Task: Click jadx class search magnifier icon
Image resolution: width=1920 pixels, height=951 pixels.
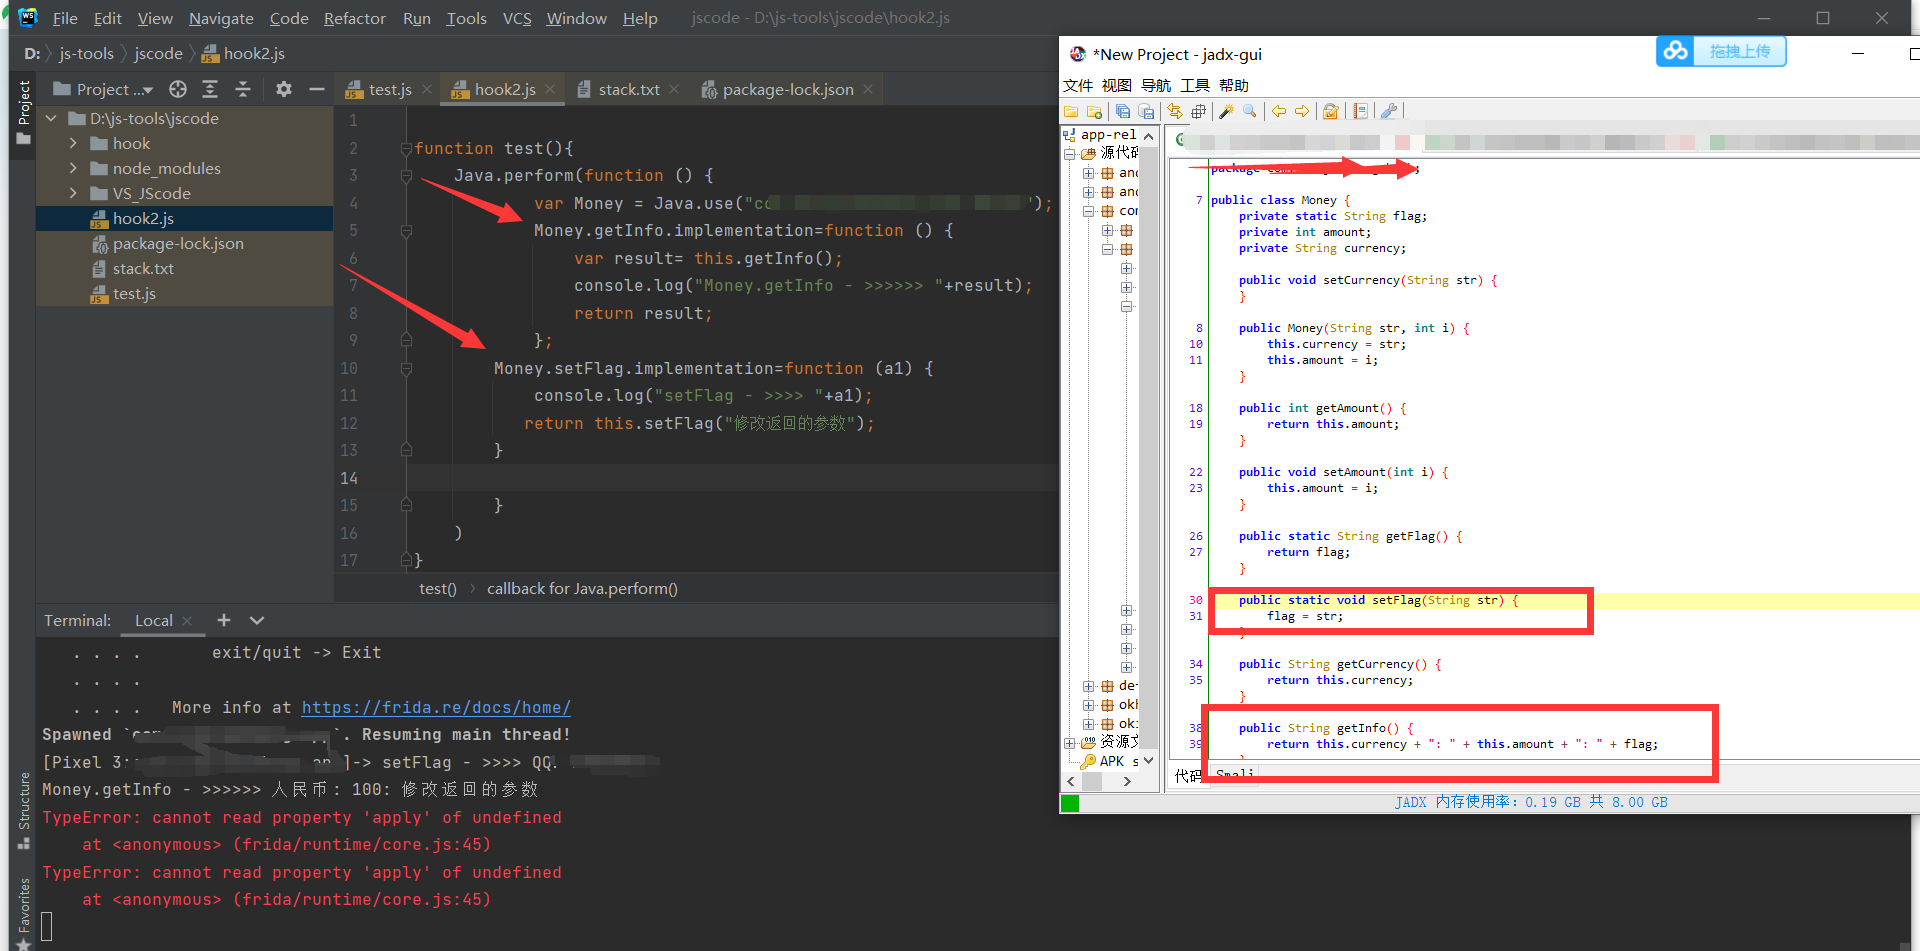Action: [1250, 112]
